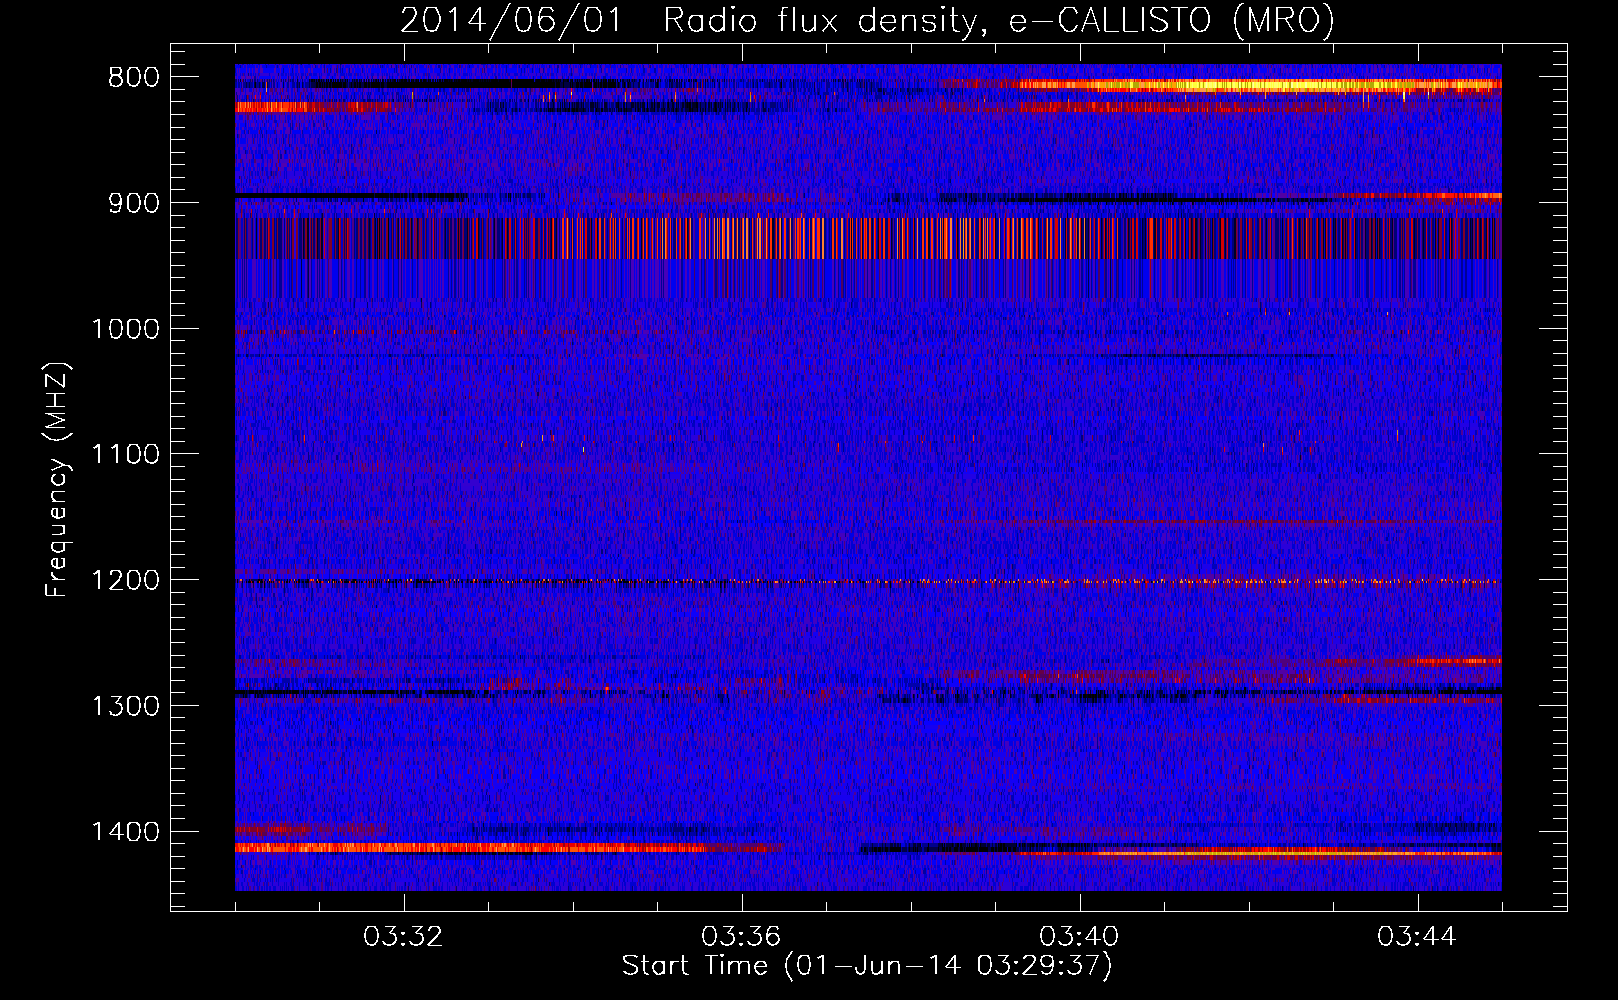The height and width of the screenshot is (1000, 1618).
Task: Click the 03:40 time tick label
Action: (x=1079, y=937)
